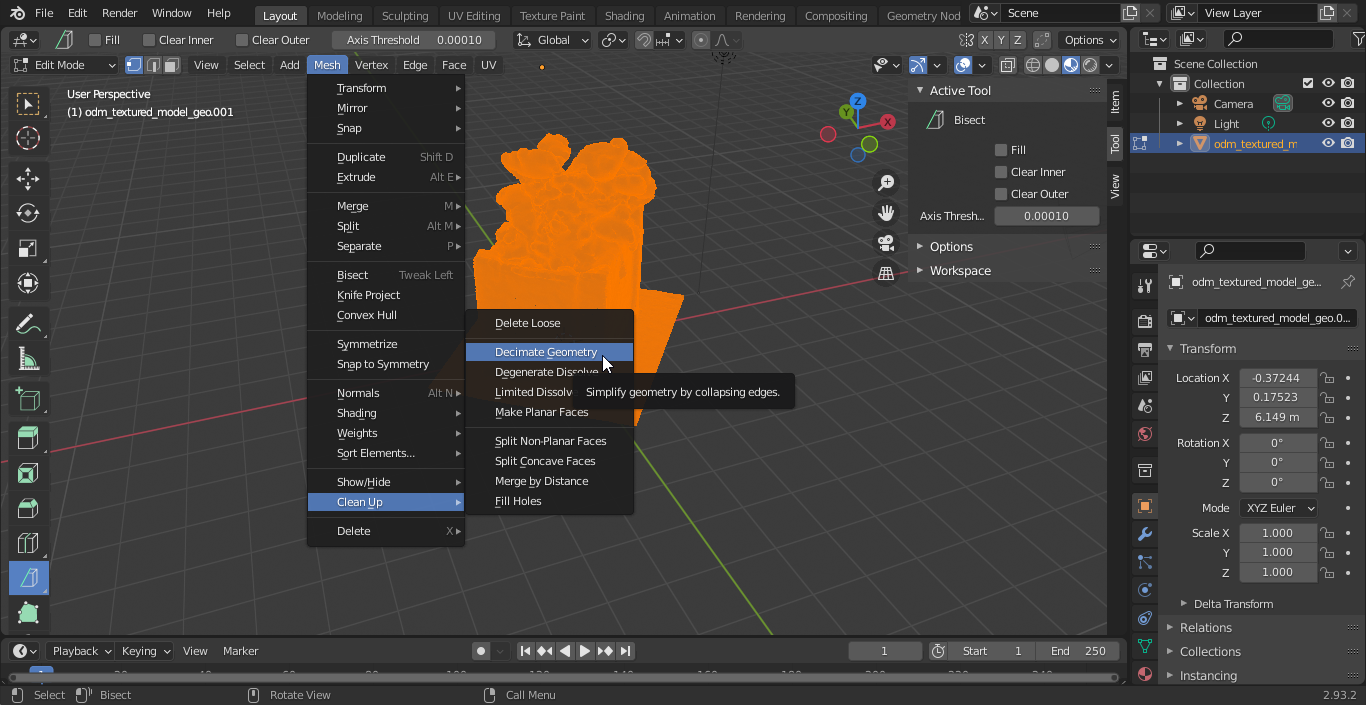
Task: Toggle camera view icon in viewport
Action: point(886,243)
